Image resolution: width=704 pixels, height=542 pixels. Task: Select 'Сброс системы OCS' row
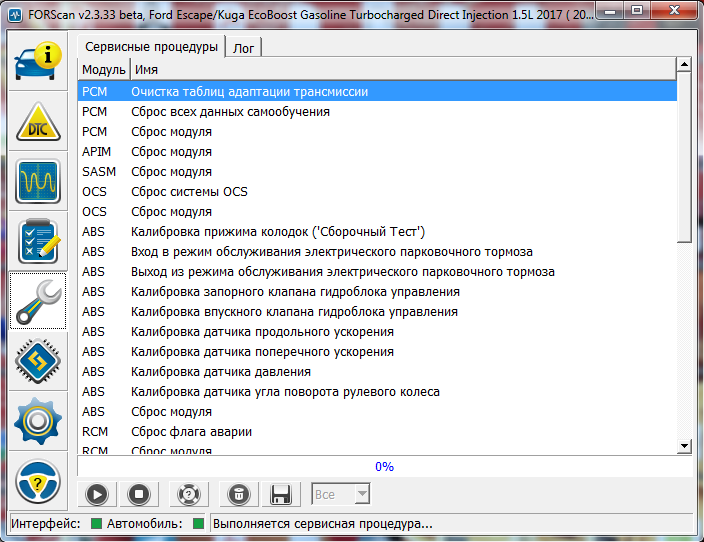[377, 192]
